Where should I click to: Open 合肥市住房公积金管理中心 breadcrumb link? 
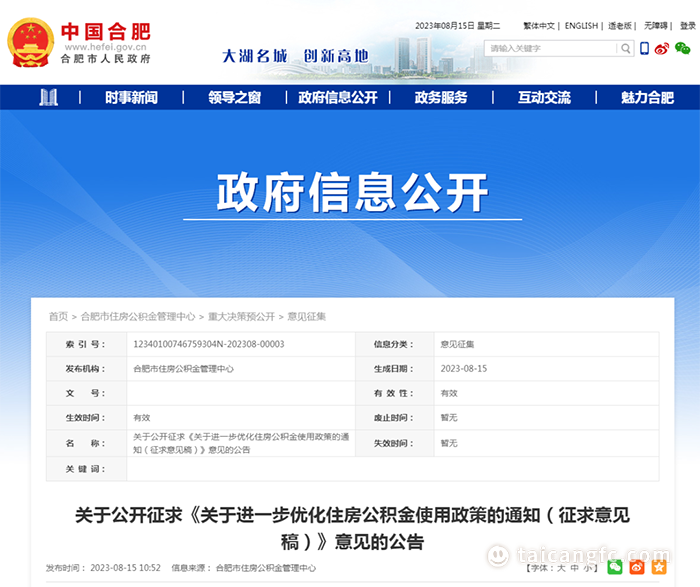click(x=138, y=316)
